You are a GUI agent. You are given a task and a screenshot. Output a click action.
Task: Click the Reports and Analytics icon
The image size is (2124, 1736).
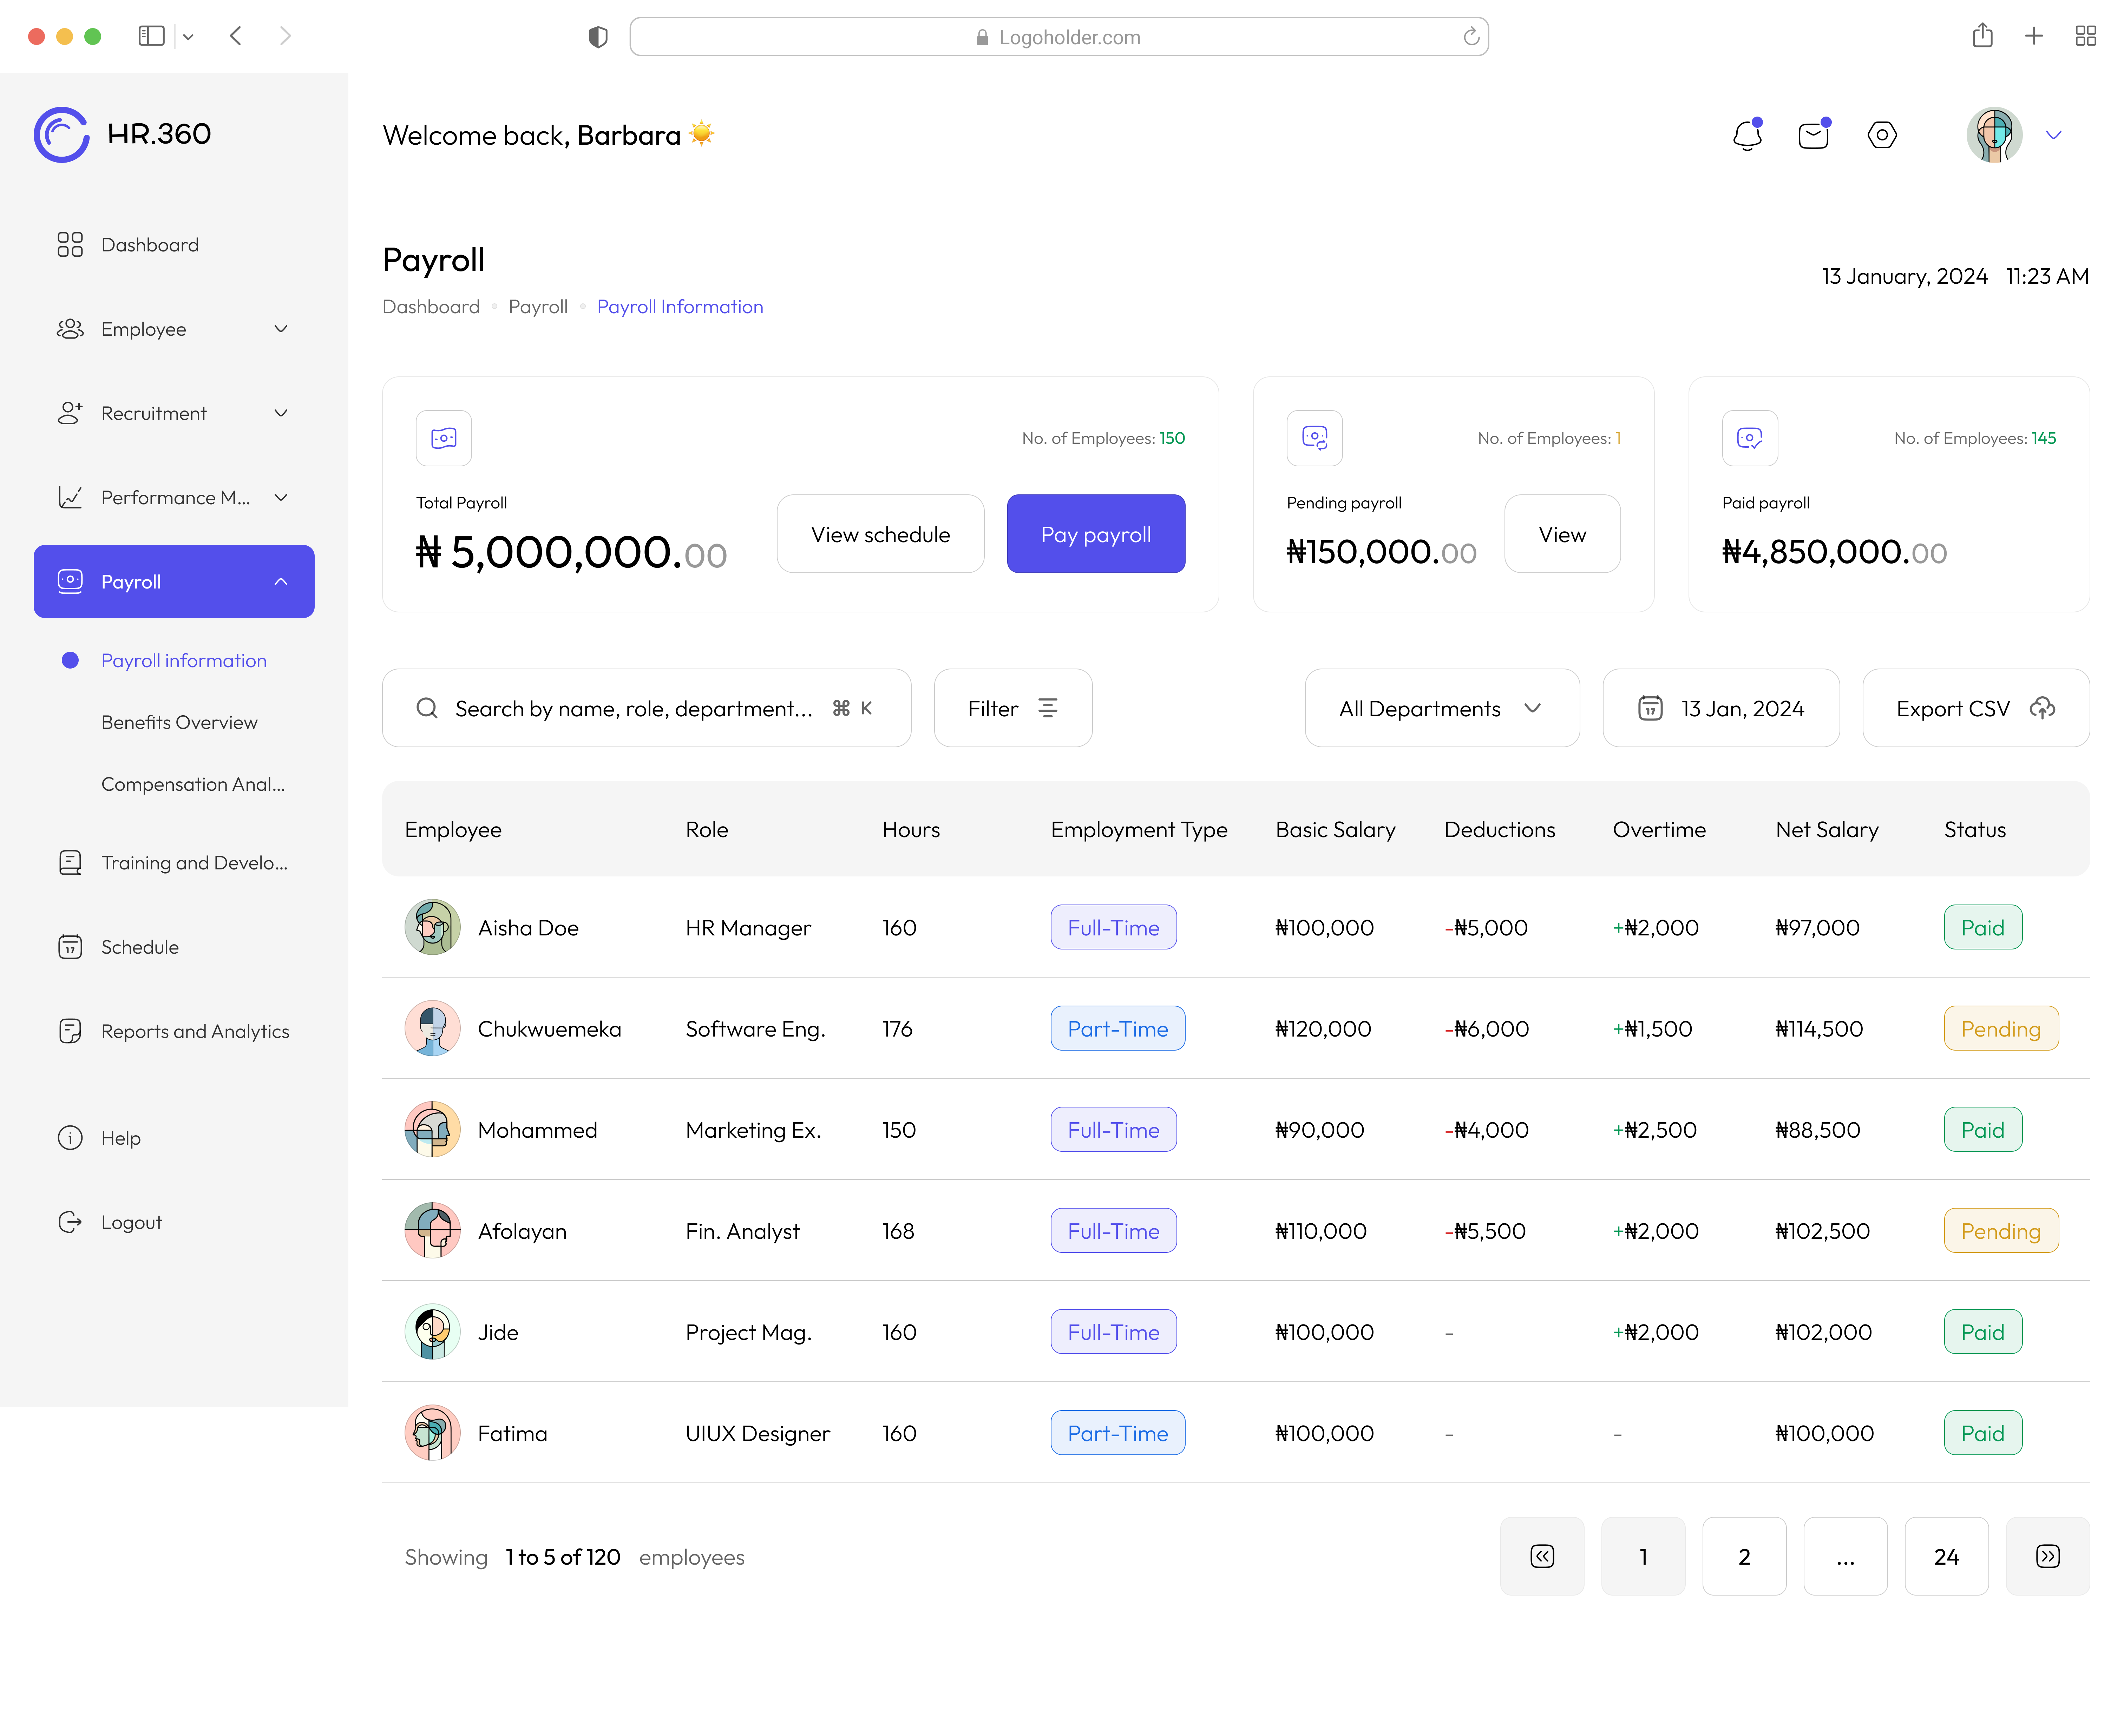[x=70, y=1031]
